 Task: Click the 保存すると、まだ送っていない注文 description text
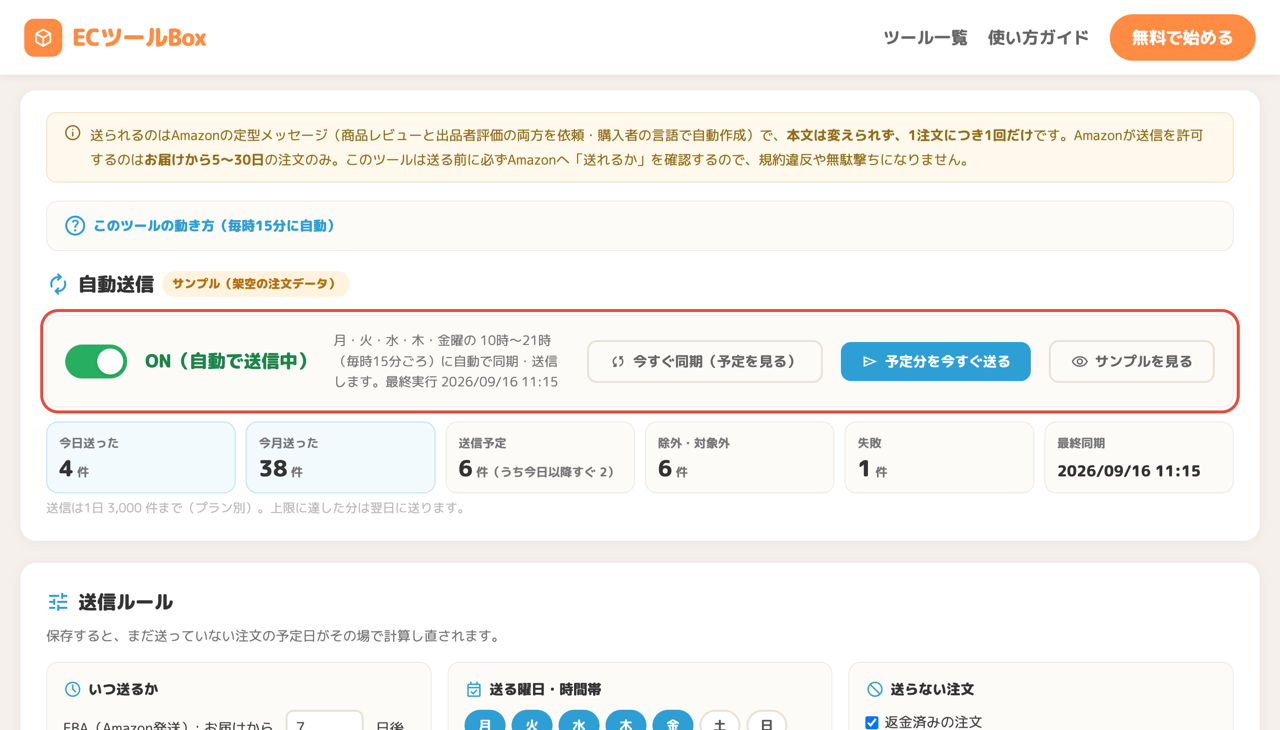[273, 636]
